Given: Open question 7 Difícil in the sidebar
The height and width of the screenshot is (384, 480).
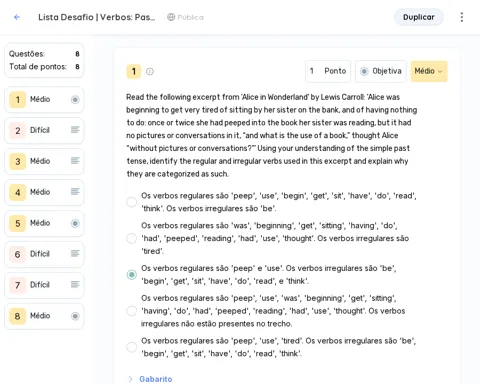Looking at the screenshot, I should click(x=44, y=285).
